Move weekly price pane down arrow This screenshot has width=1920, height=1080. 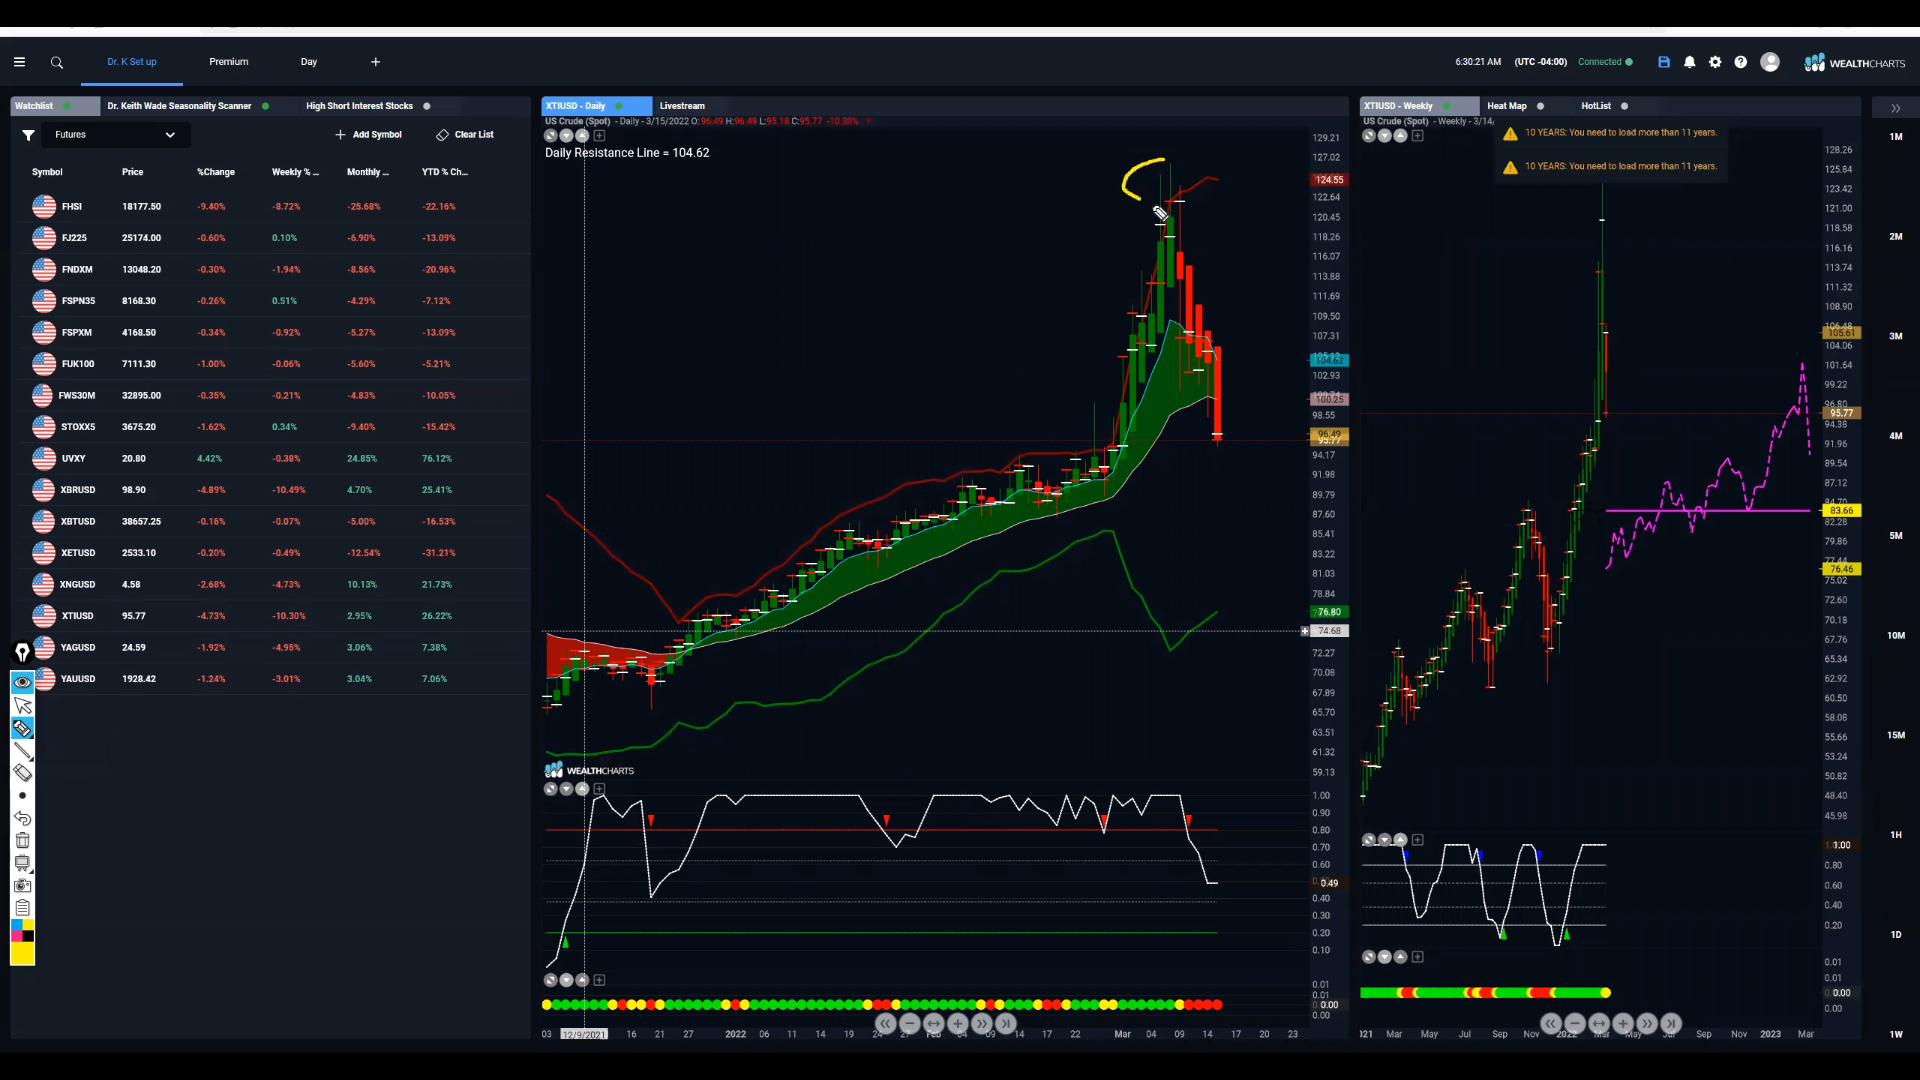click(1384, 136)
